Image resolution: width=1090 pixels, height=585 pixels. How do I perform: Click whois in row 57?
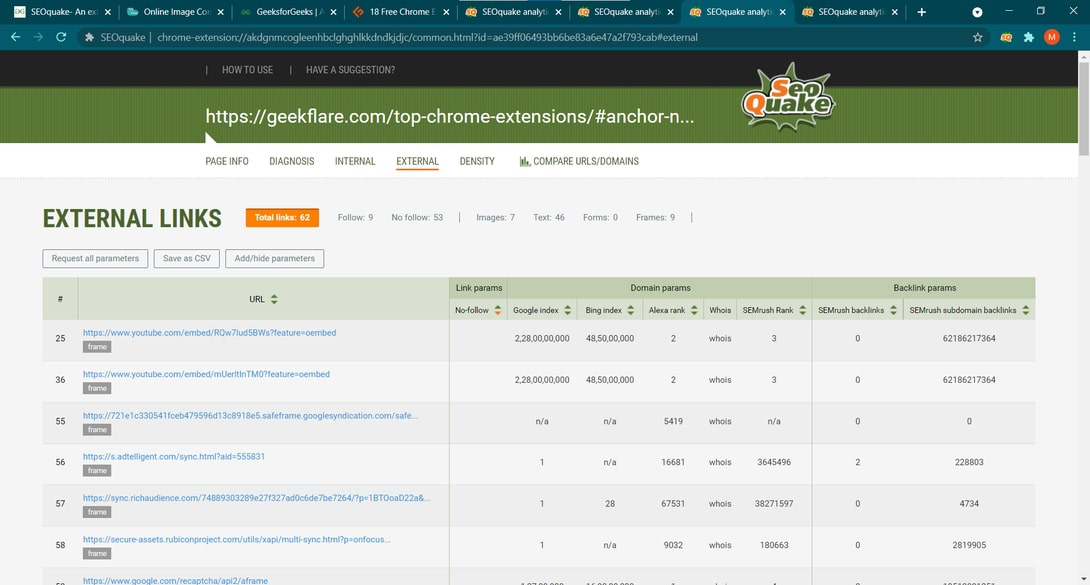coord(719,504)
